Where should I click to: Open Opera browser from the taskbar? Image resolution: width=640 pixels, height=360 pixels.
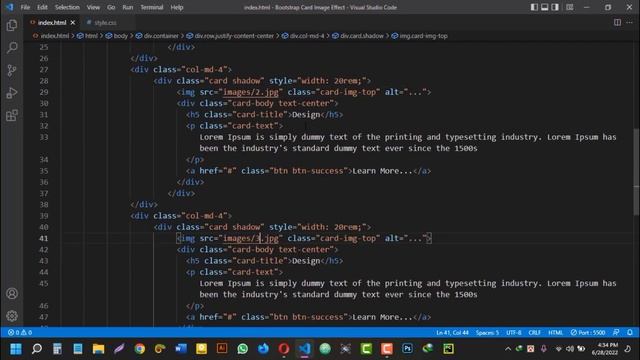coord(284,349)
